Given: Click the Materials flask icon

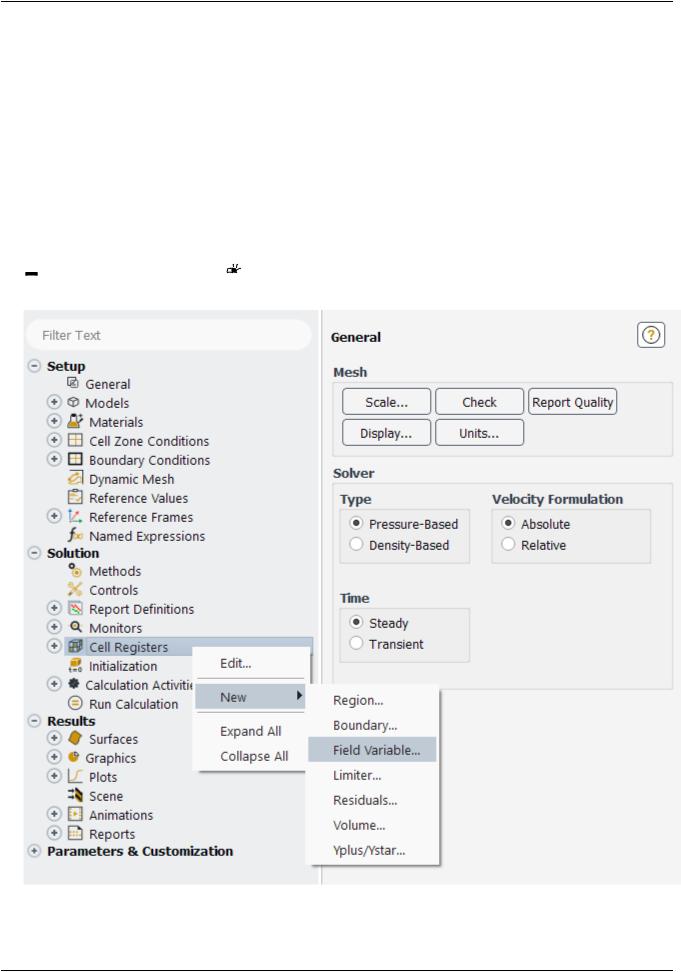Looking at the screenshot, I should 75,421.
